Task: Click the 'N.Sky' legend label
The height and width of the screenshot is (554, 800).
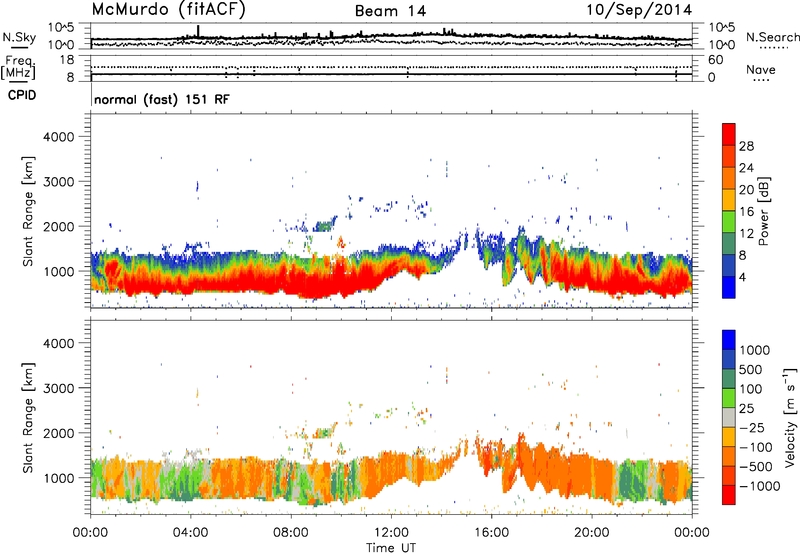Action: point(19,37)
